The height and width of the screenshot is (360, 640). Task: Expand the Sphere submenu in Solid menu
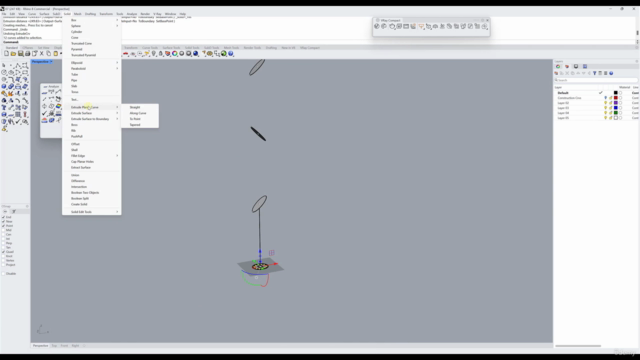[91, 26]
